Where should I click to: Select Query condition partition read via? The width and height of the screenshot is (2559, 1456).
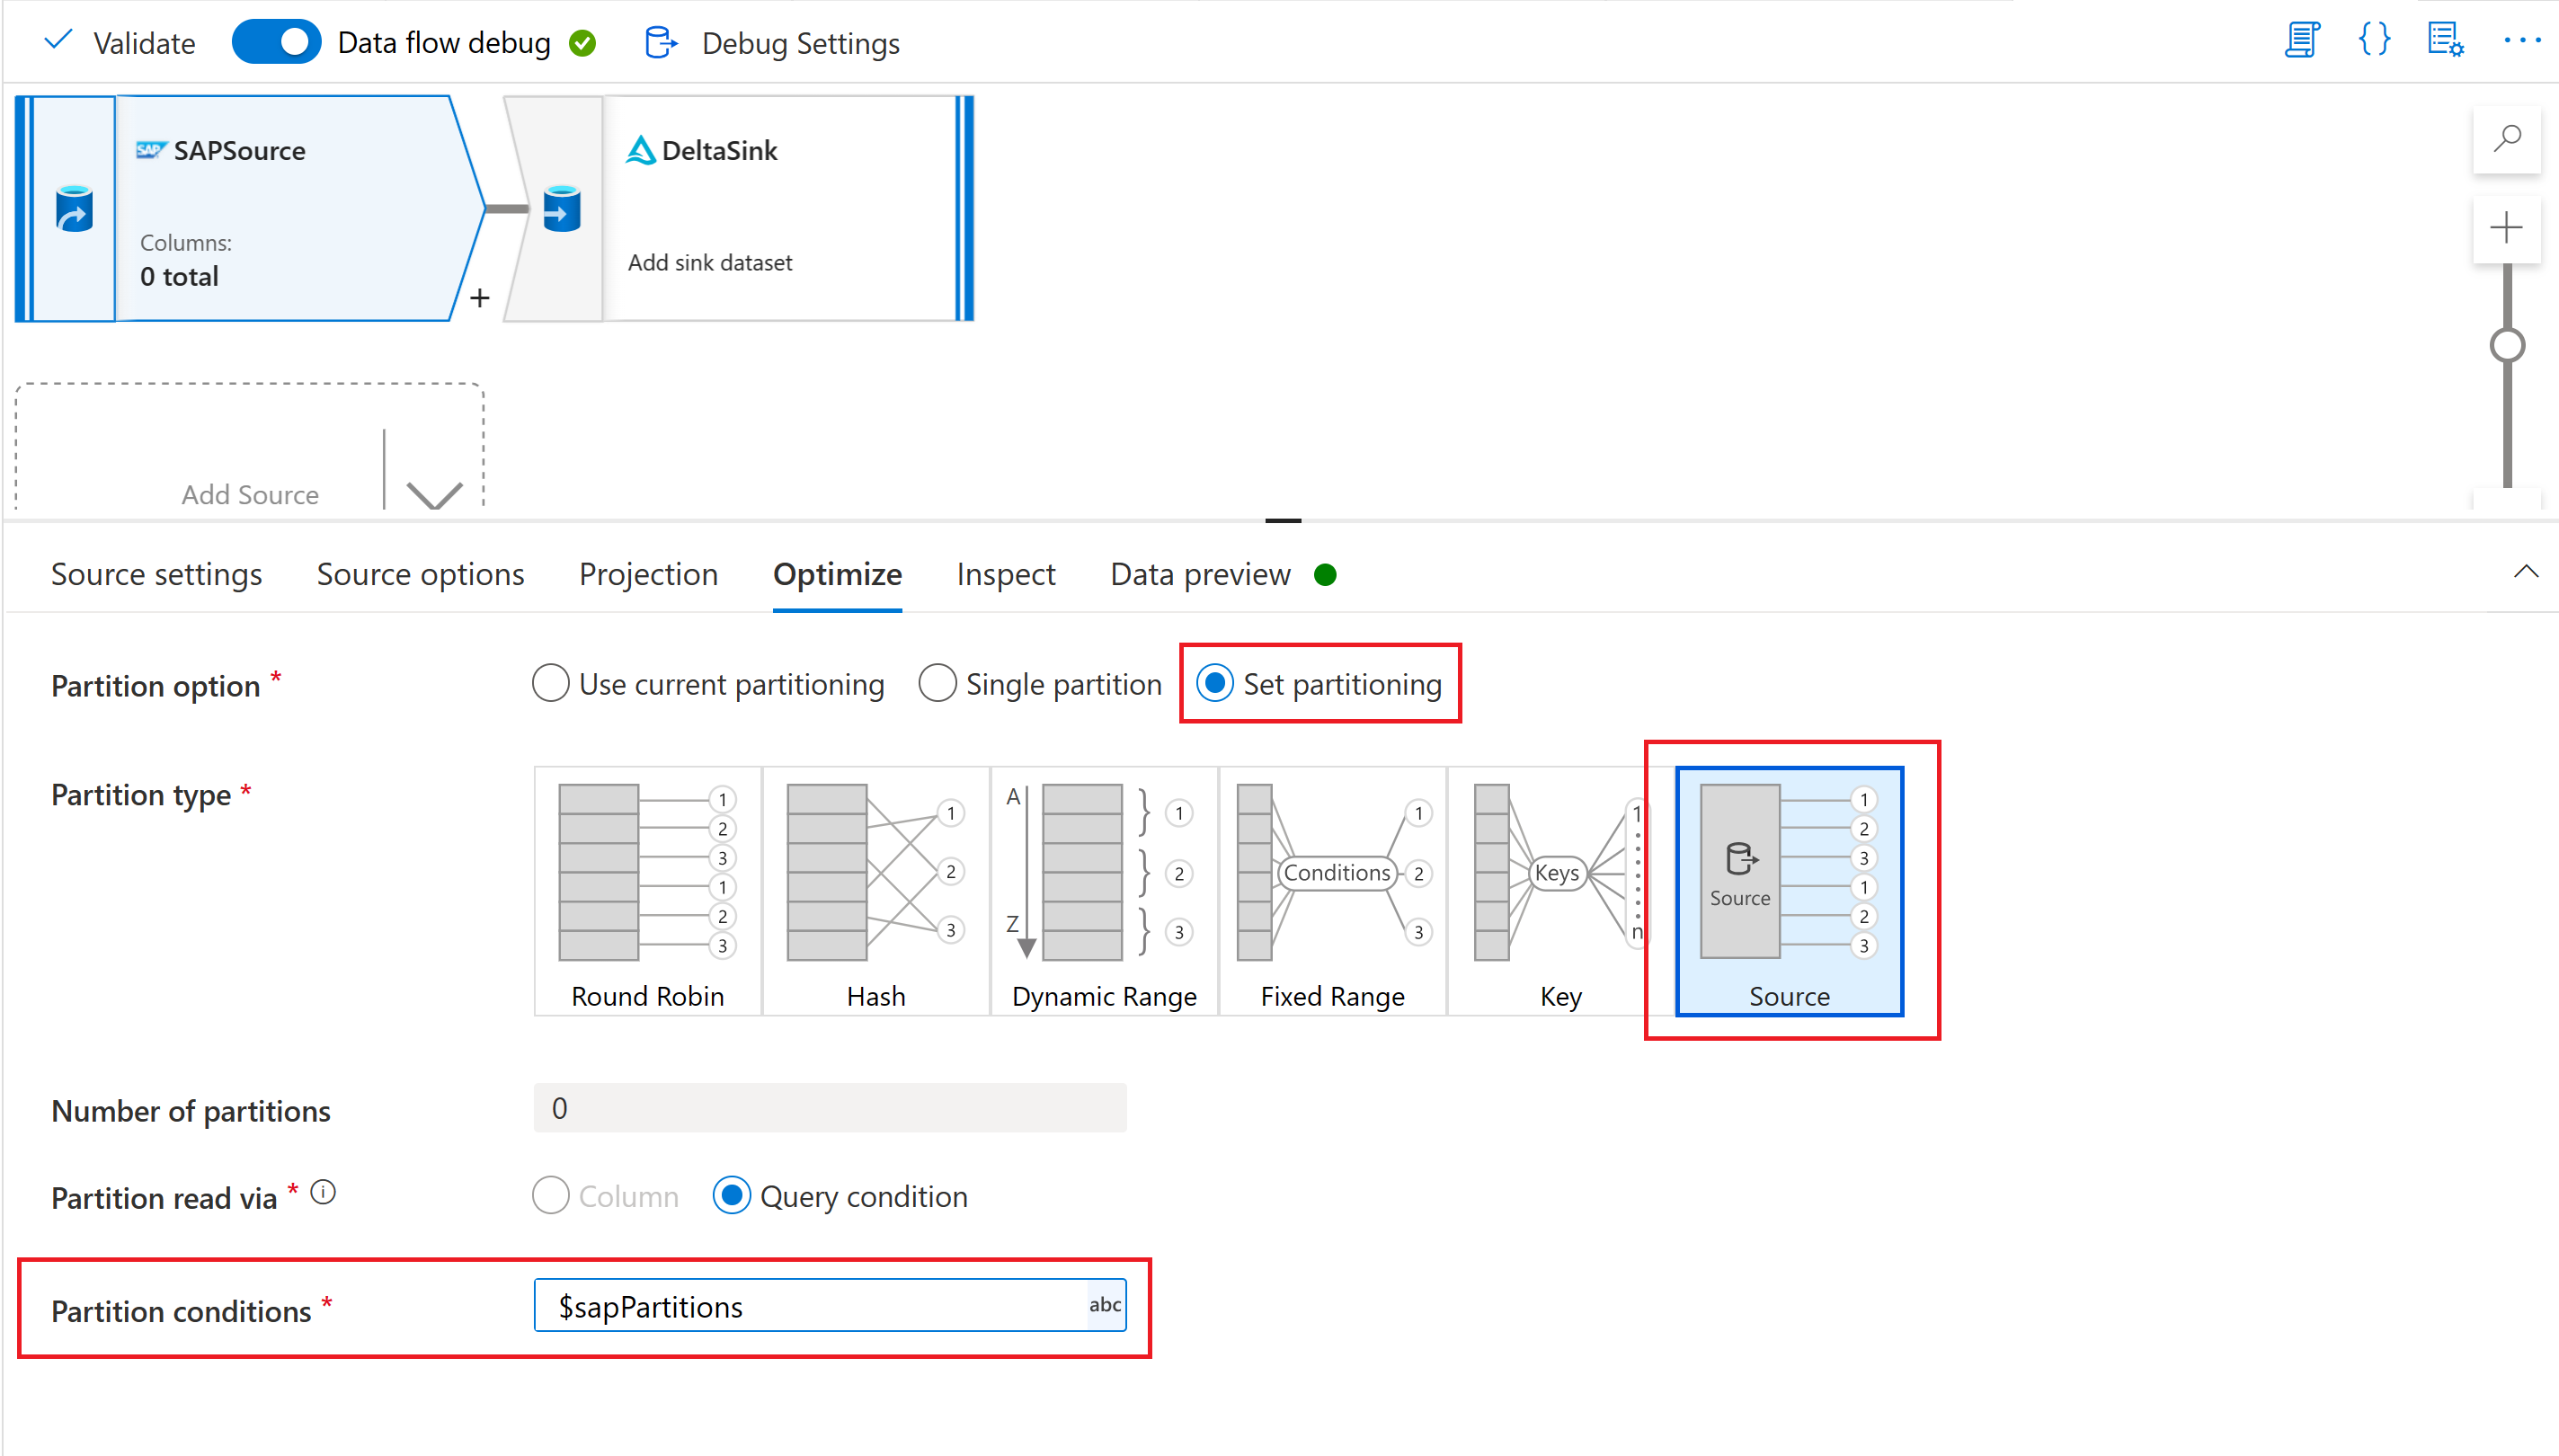(733, 1195)
